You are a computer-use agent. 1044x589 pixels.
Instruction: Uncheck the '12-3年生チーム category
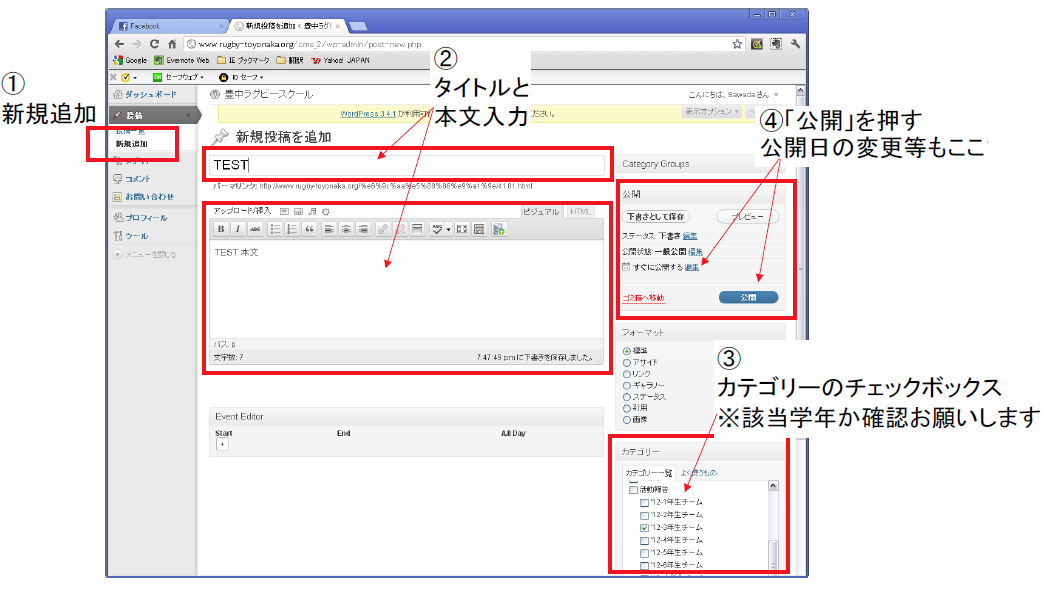pyautogui.click(x=645, y=527)
